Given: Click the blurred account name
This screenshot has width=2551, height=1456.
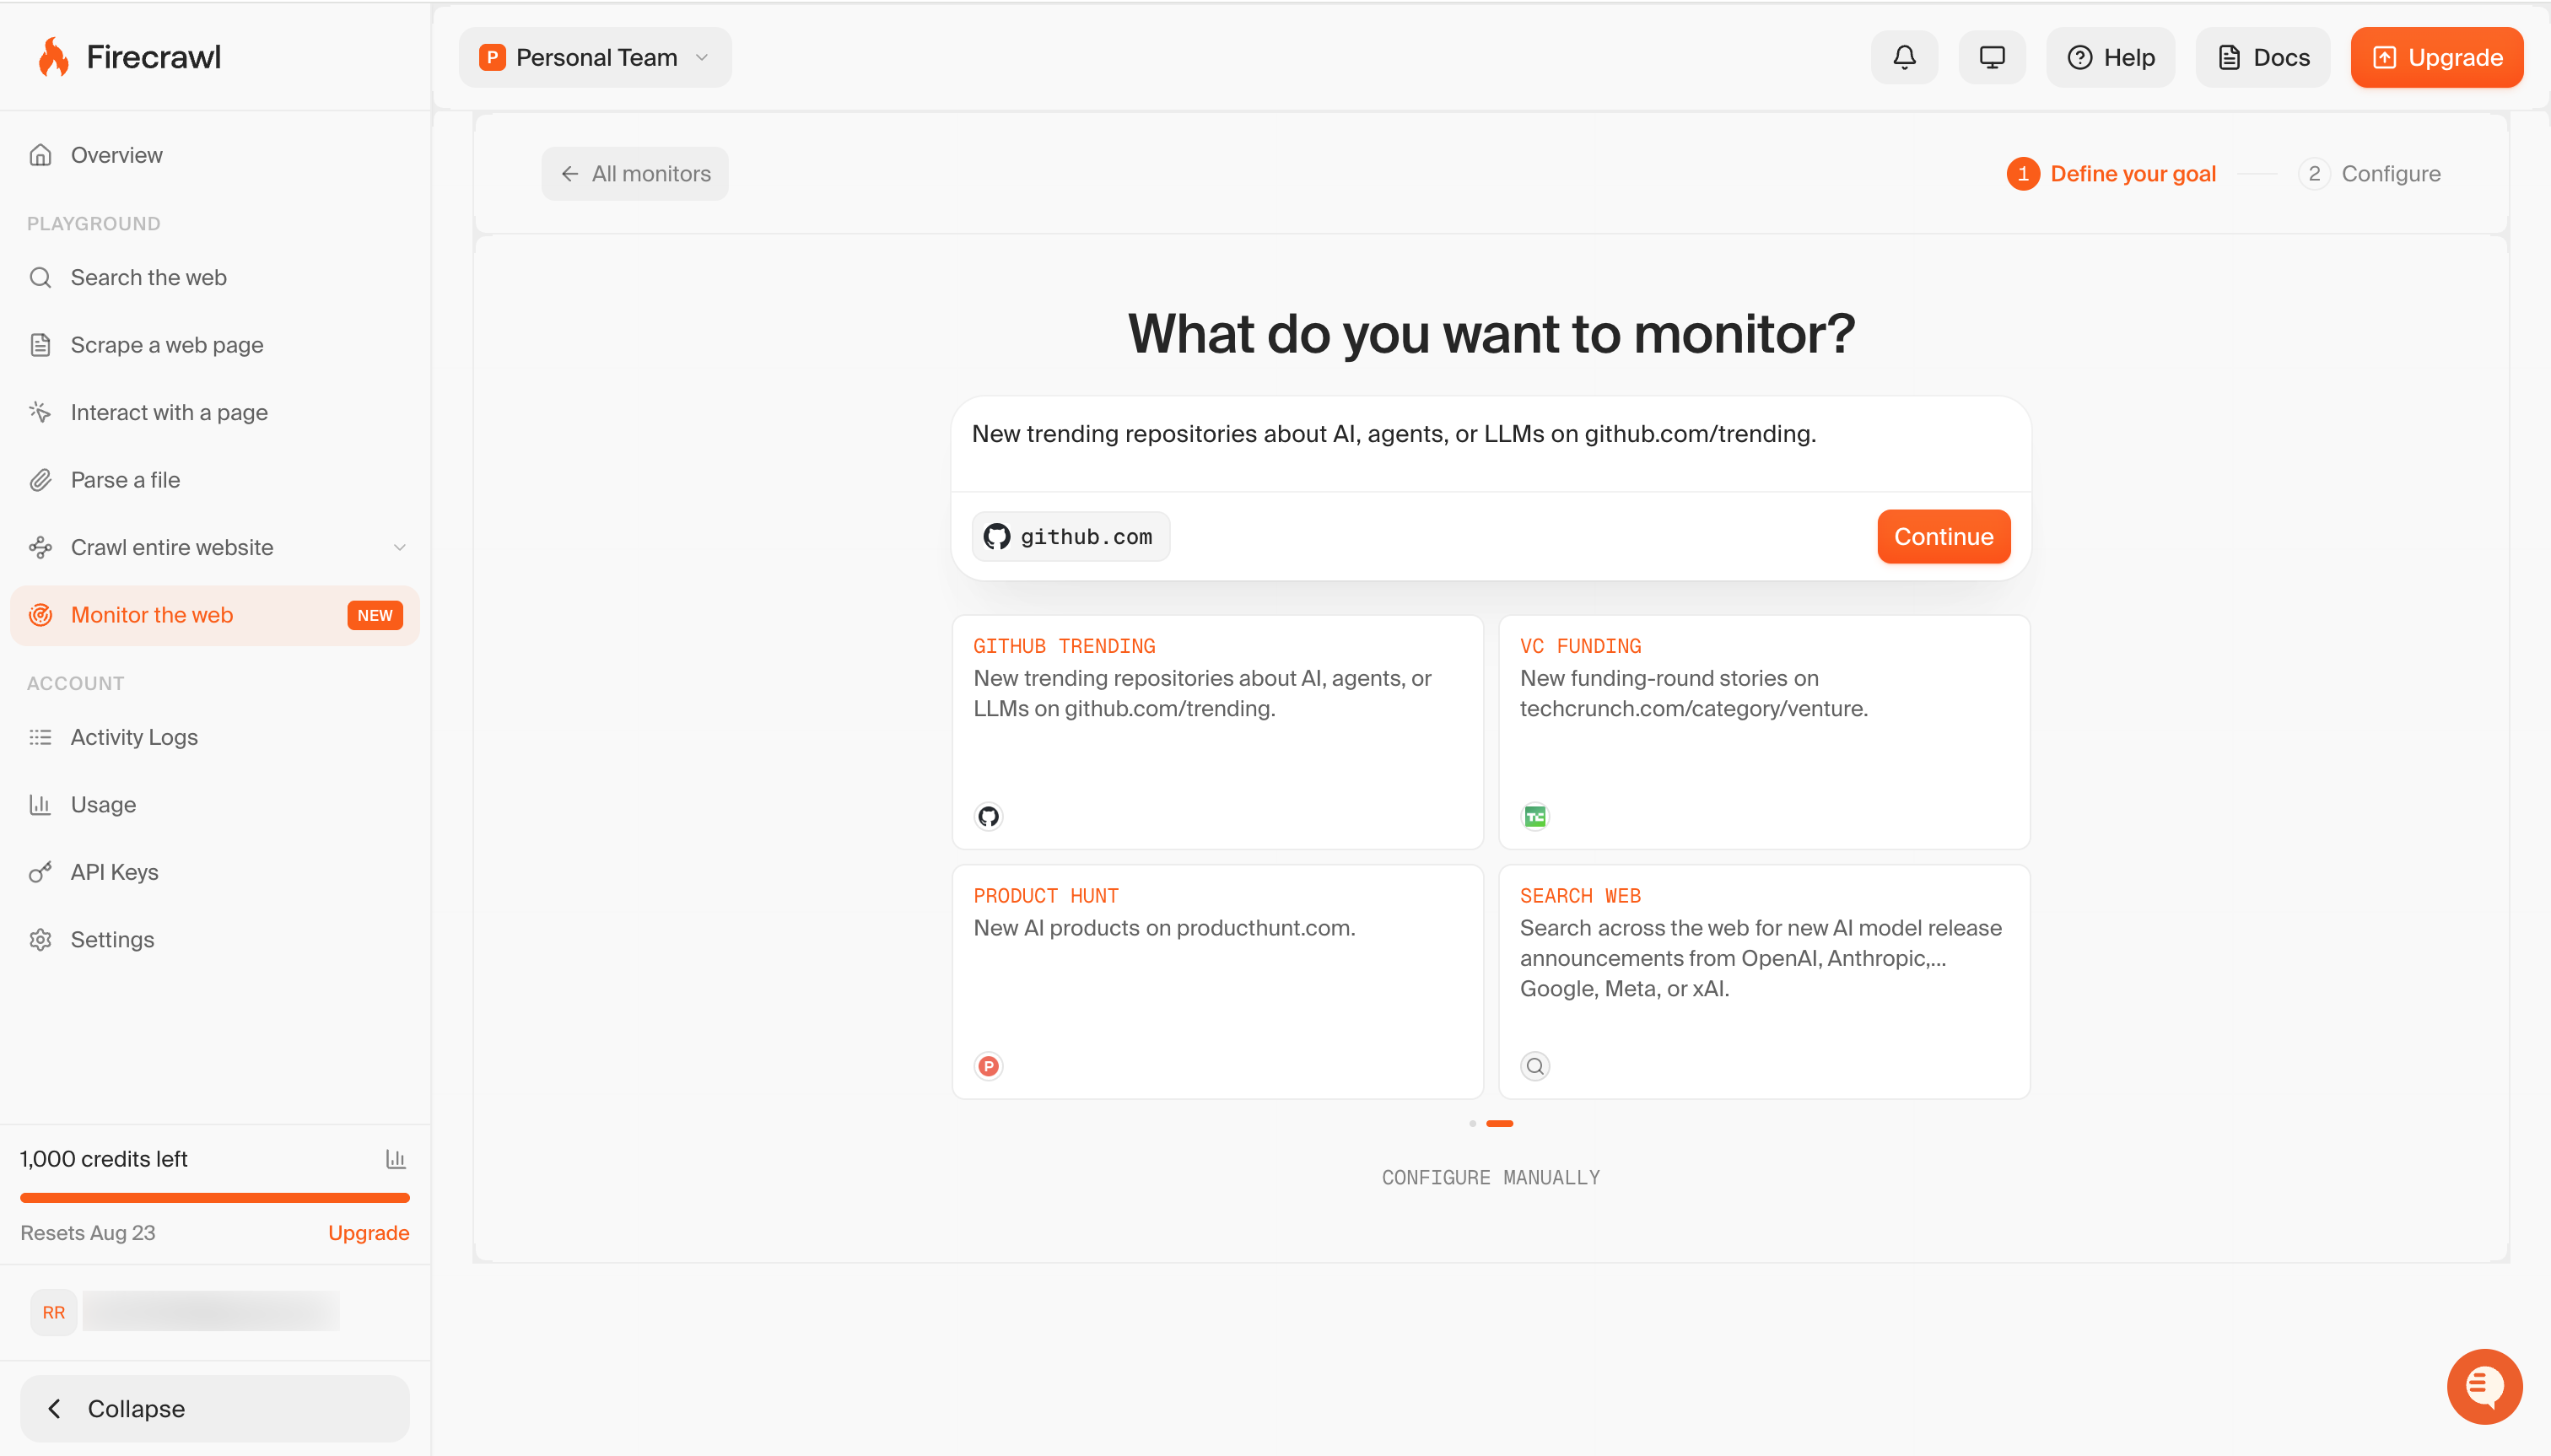Looking at the screenshot, I should [x=211, y=1312].
